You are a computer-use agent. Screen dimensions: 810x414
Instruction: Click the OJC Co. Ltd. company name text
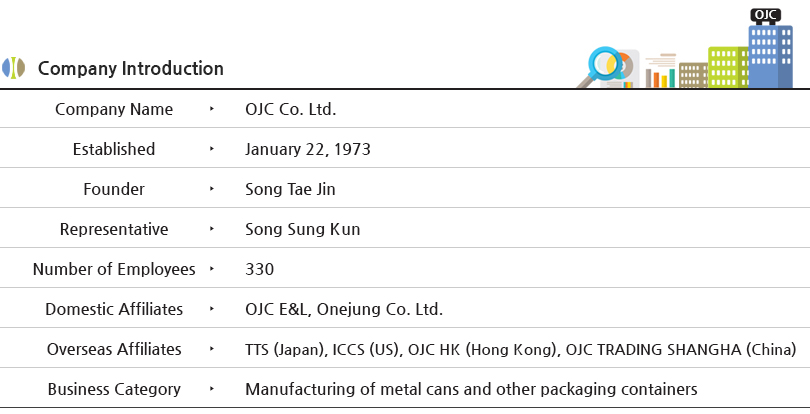click(290, 109)
